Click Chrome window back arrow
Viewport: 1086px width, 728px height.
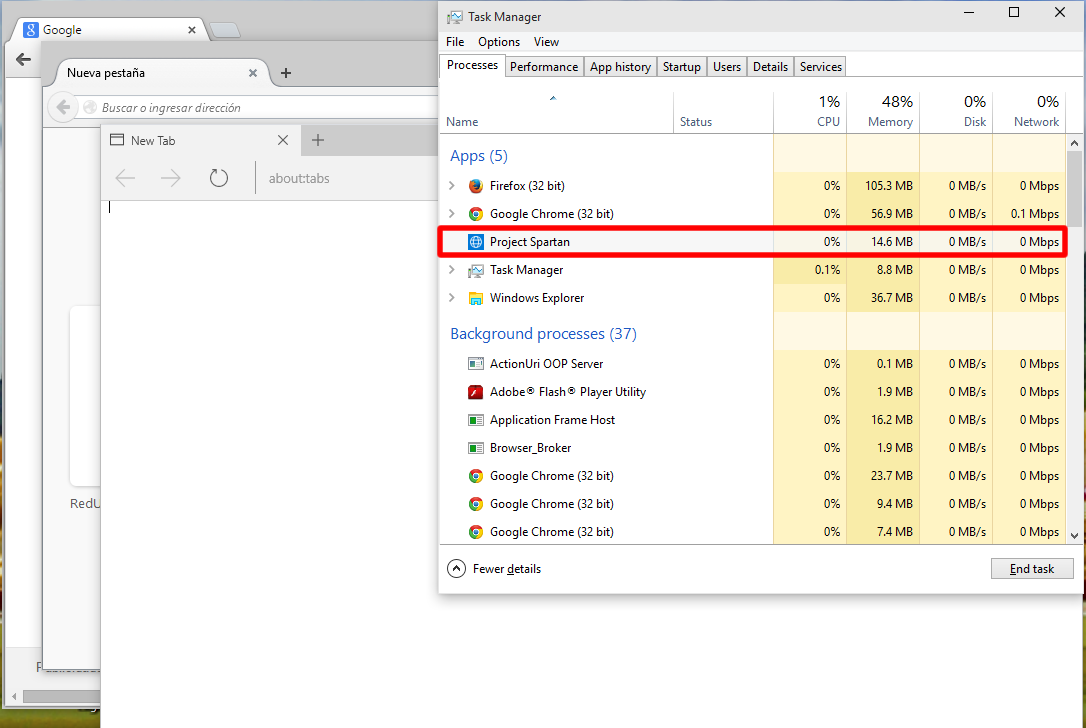(23, 60)
